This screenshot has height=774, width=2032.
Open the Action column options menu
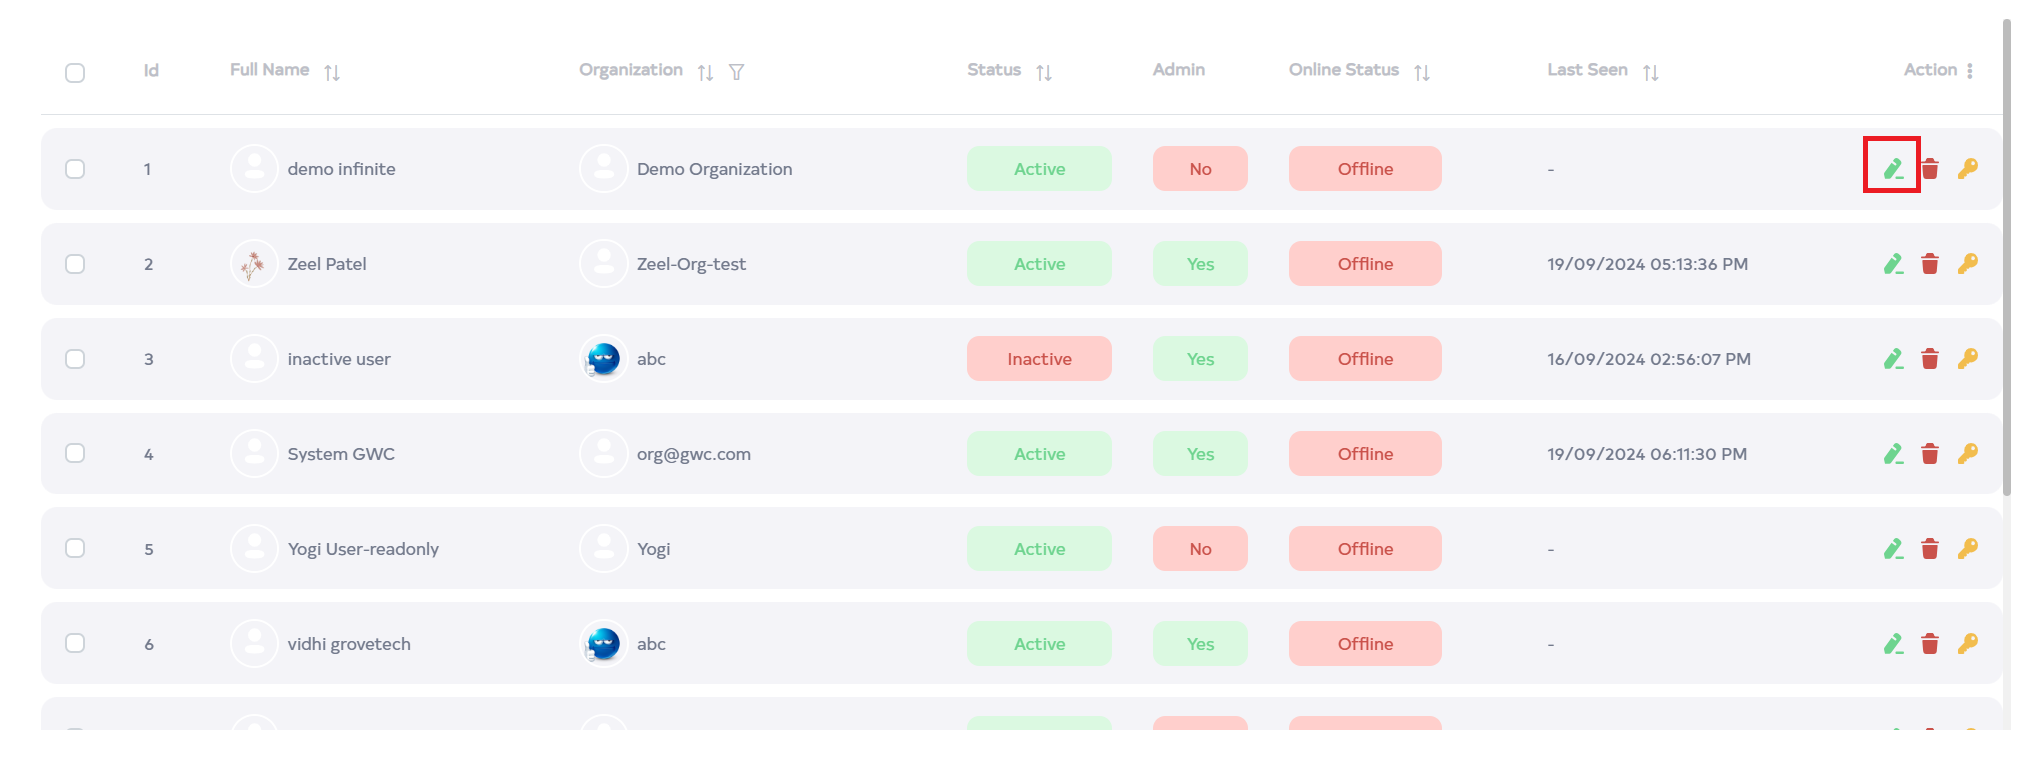[1969, 71]
